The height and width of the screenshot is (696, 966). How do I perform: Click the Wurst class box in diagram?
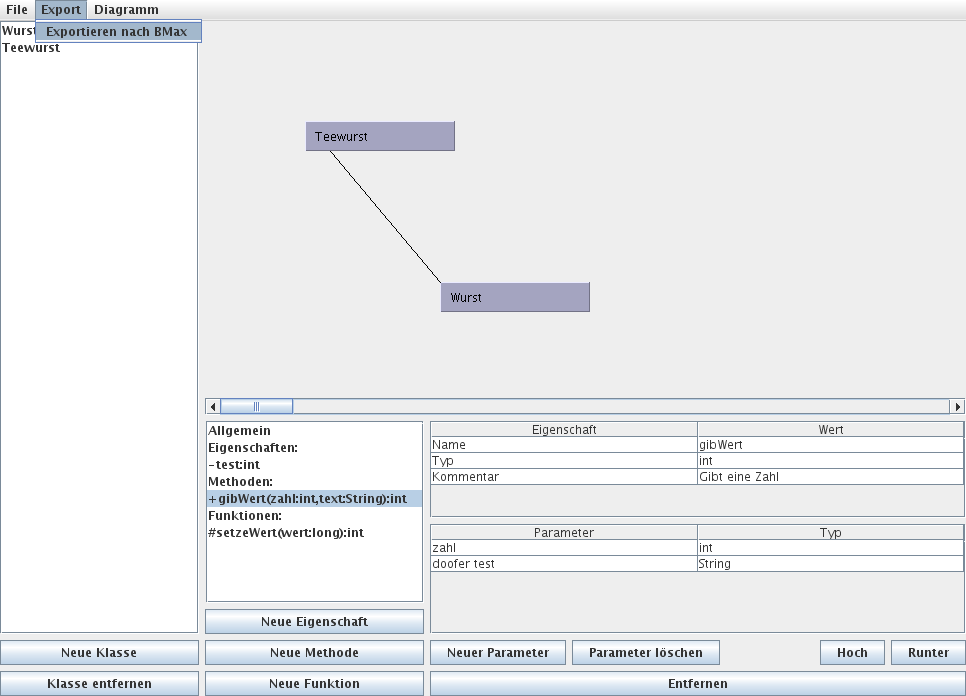tap(515, 297)
